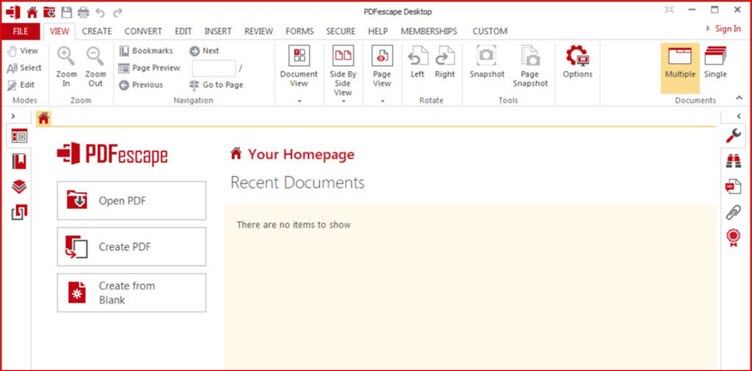The width and height of the screenshot is (752, 371).
Task: Open the page thumbnails sidebar panel
Action: [19, 136]
